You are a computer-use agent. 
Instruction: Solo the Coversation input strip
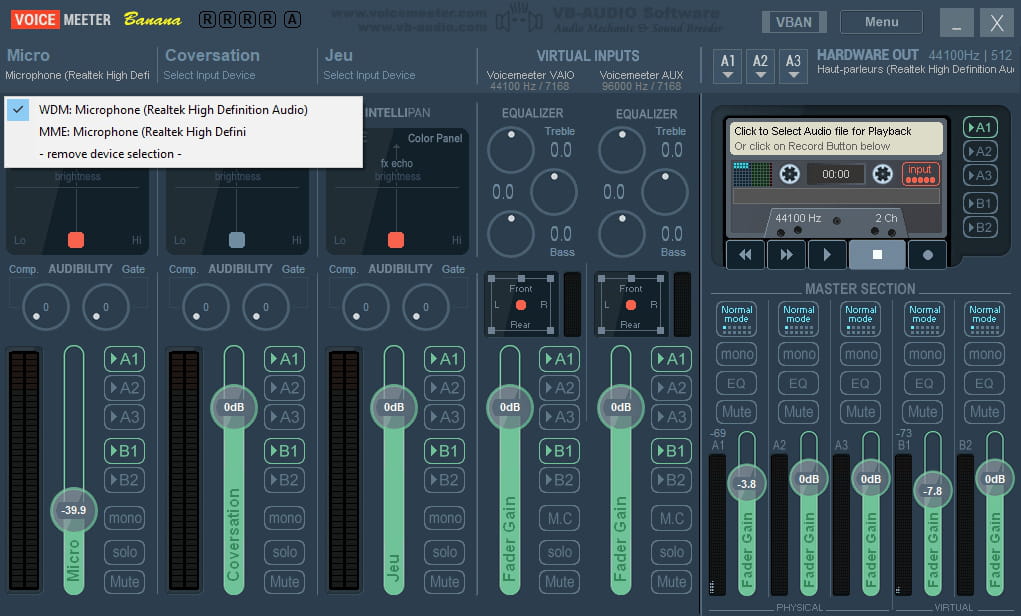point(285,552)
